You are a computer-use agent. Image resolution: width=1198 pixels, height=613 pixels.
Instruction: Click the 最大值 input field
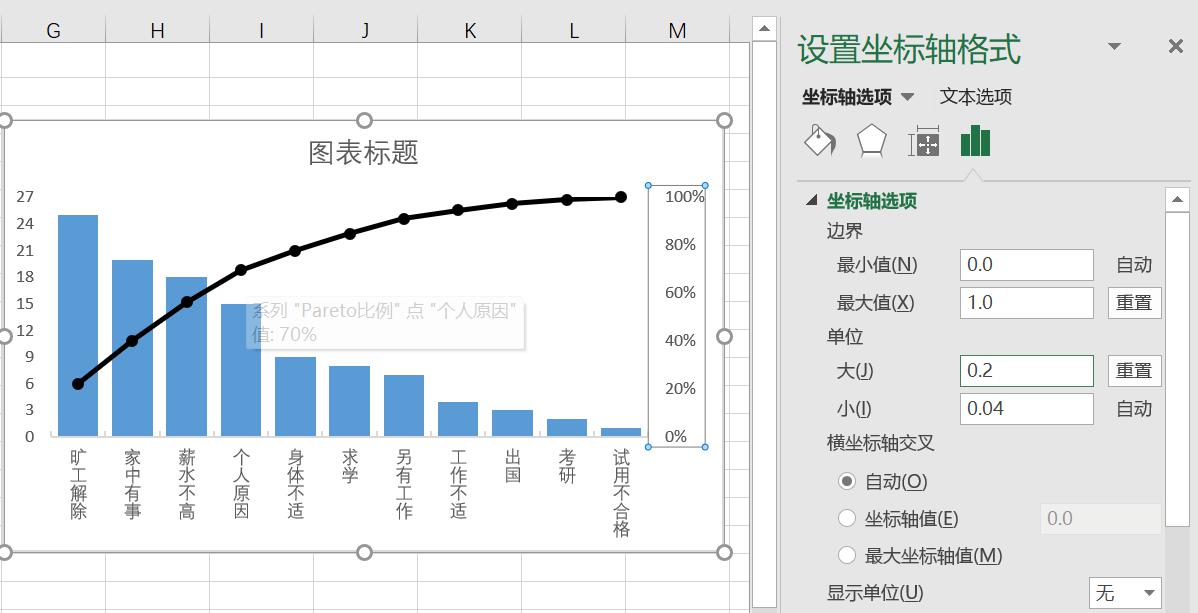[1026, 303]
